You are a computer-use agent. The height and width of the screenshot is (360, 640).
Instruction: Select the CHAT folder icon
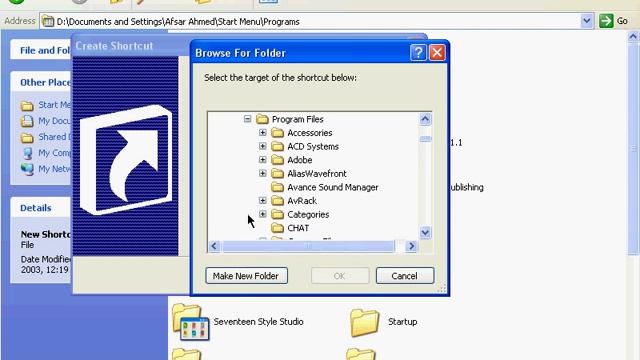point(278,228)
